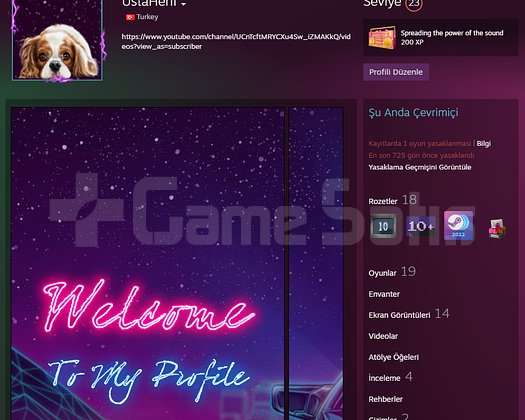Image resolution: width=525 pixels, height=420 pixels.
Task: Click the Profili Düzenle button
Action: [x=396, y=72]
